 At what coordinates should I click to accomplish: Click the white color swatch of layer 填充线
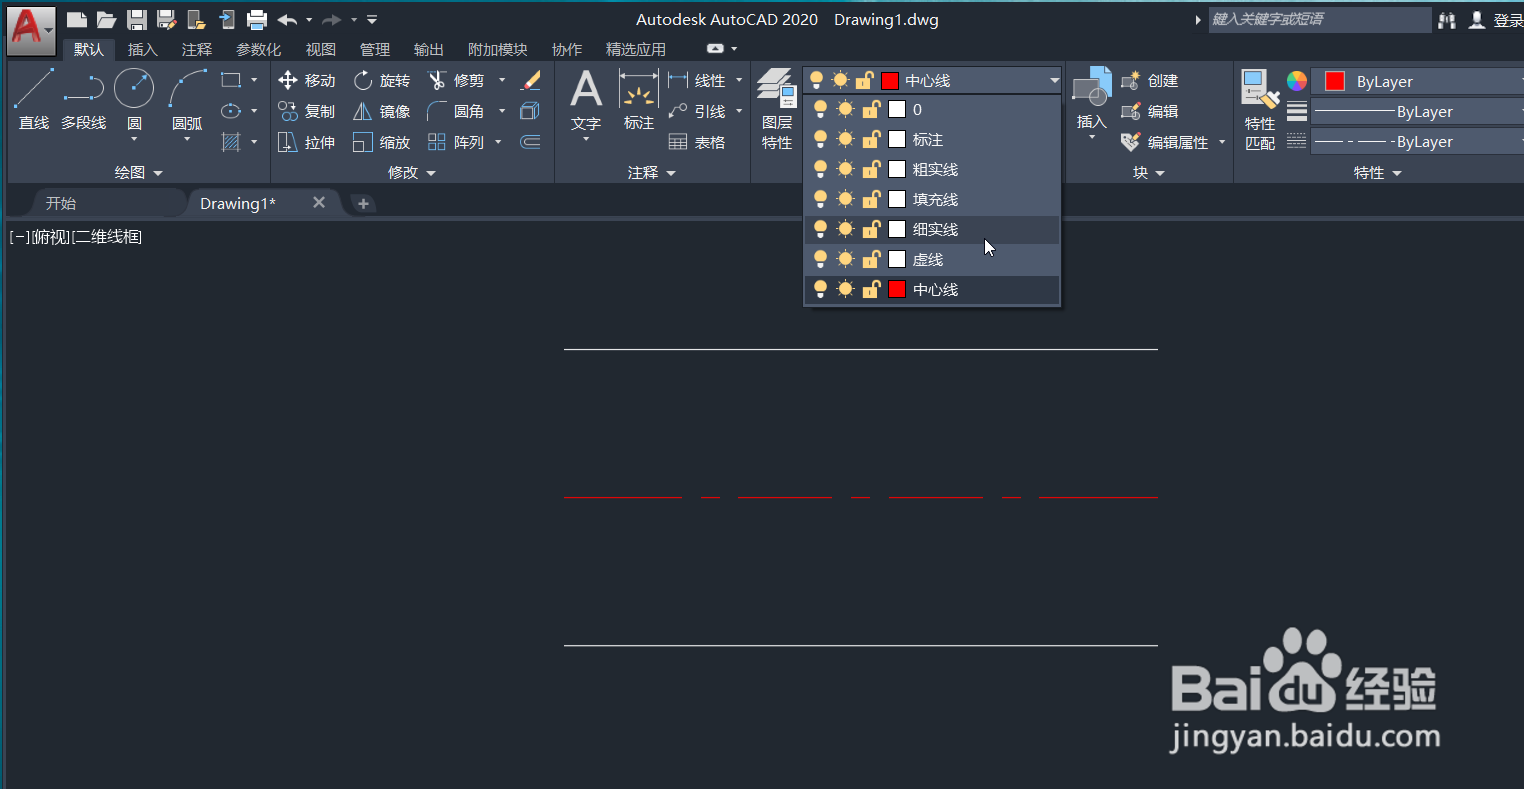tap(897, 200)
